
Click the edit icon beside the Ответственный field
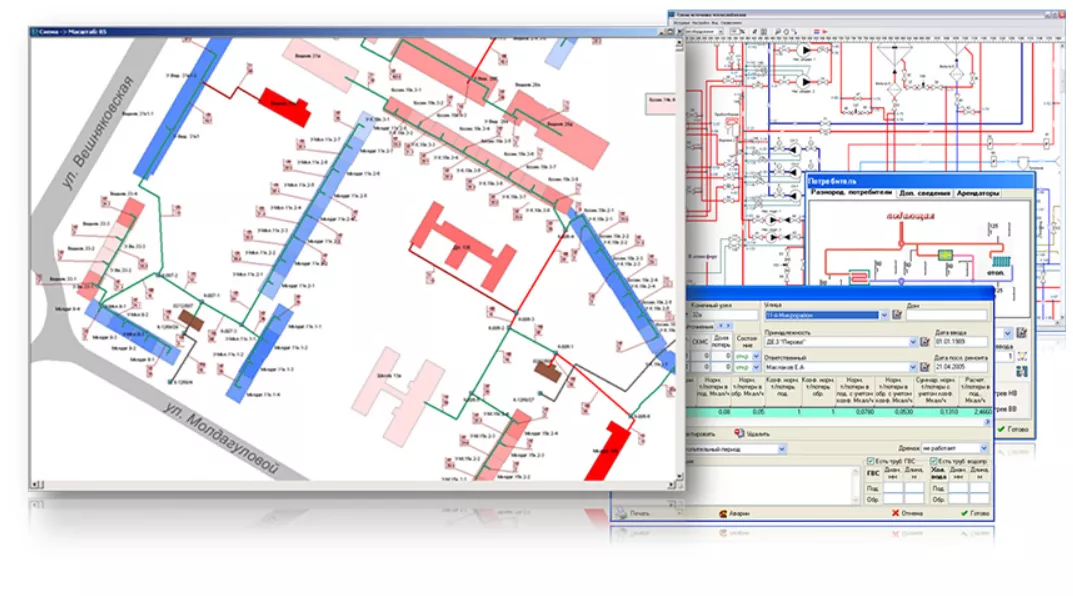click(925, 367)
